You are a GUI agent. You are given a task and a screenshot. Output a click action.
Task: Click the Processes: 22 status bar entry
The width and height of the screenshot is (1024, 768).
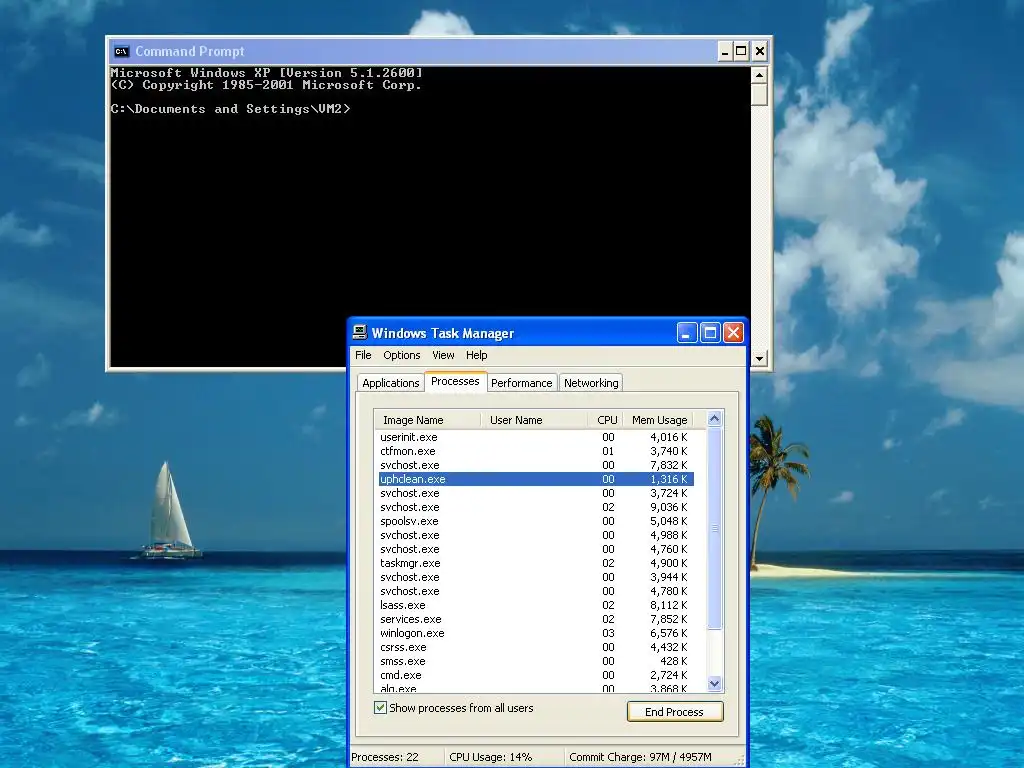click(x=396, y=757)
